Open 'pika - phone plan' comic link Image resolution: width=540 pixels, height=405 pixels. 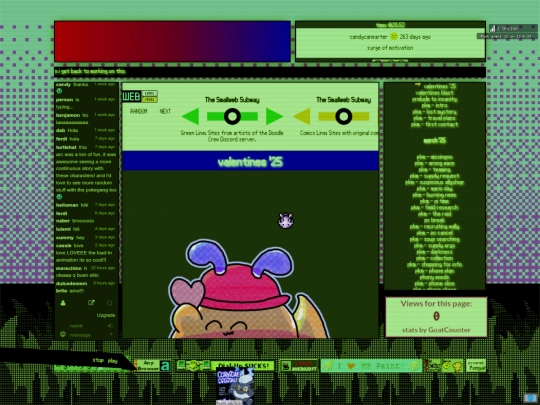pyautogui.click(x=435, y=271)
